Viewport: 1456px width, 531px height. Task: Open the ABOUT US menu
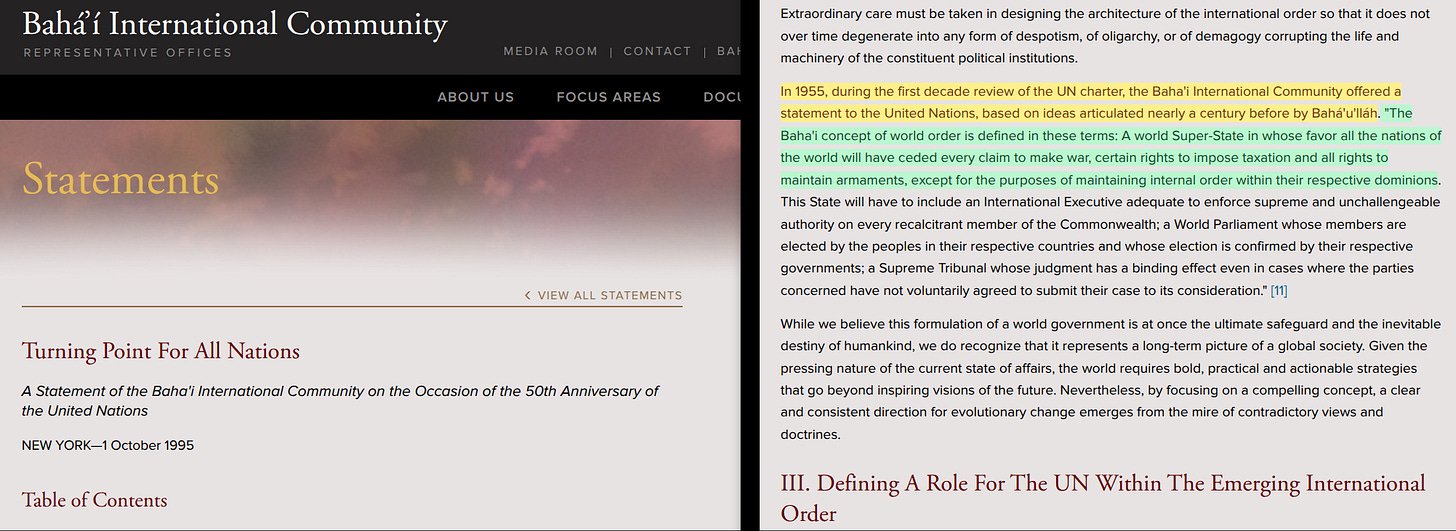click(x=475, y=97)
